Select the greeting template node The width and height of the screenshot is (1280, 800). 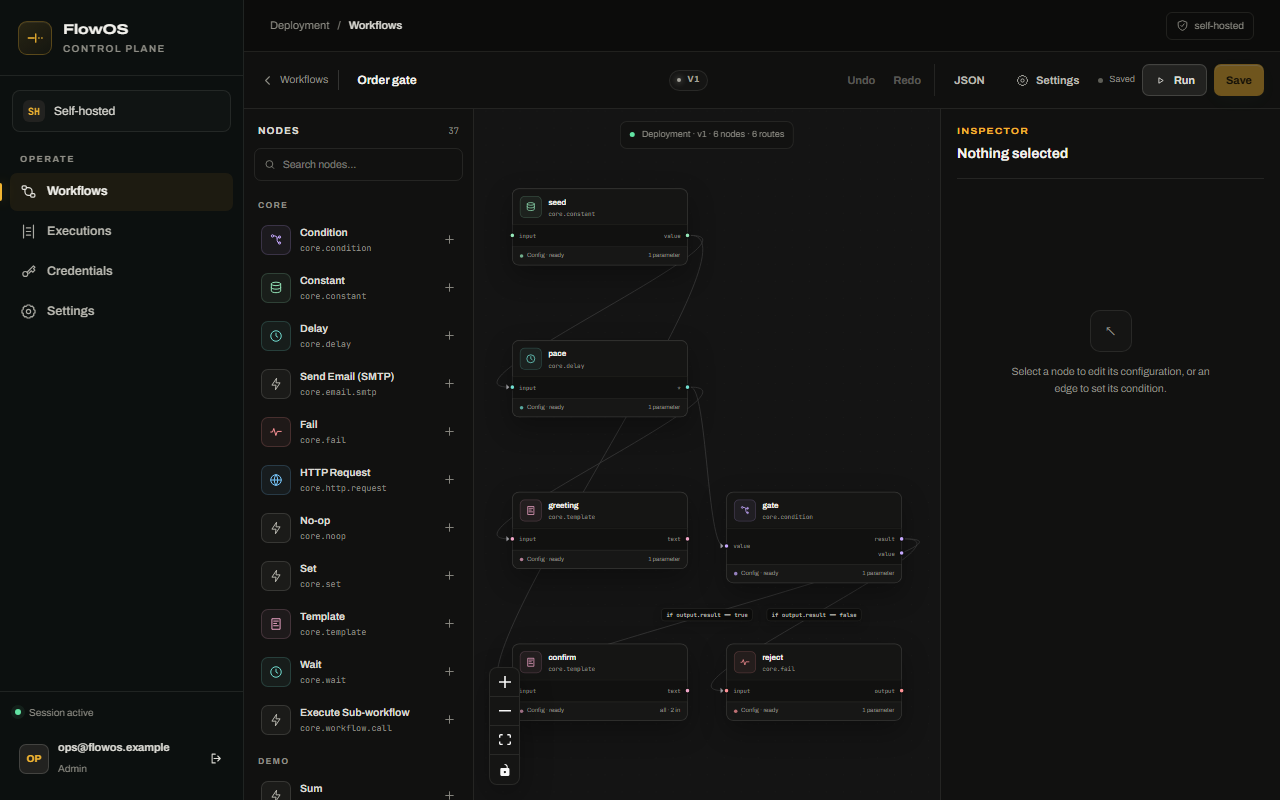coord(600,531)
